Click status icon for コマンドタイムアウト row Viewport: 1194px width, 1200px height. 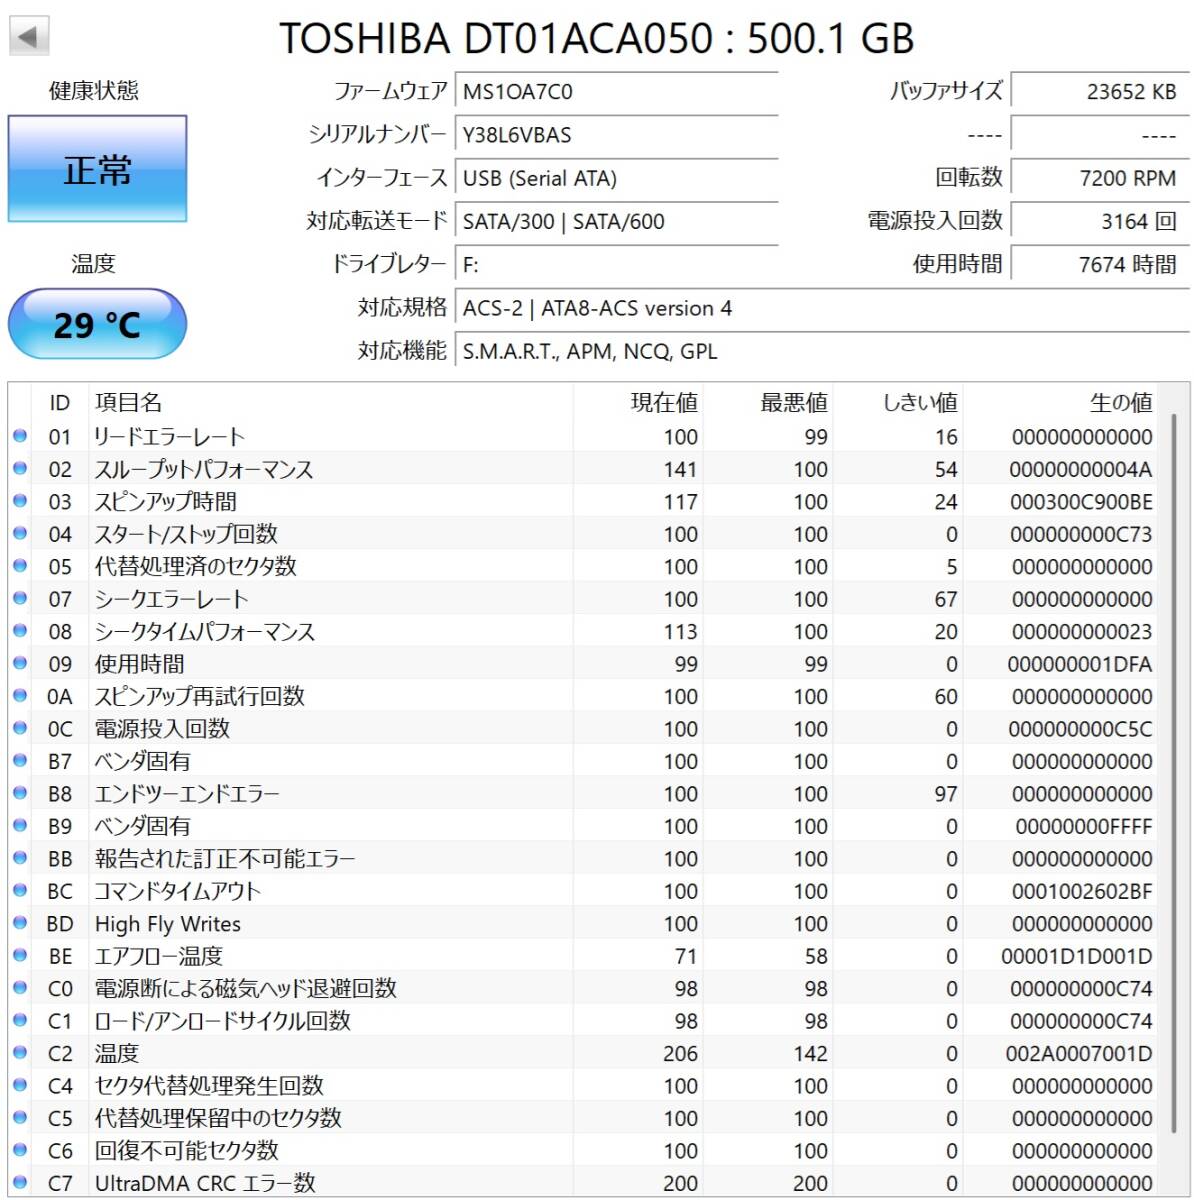(x=19, y=891)
